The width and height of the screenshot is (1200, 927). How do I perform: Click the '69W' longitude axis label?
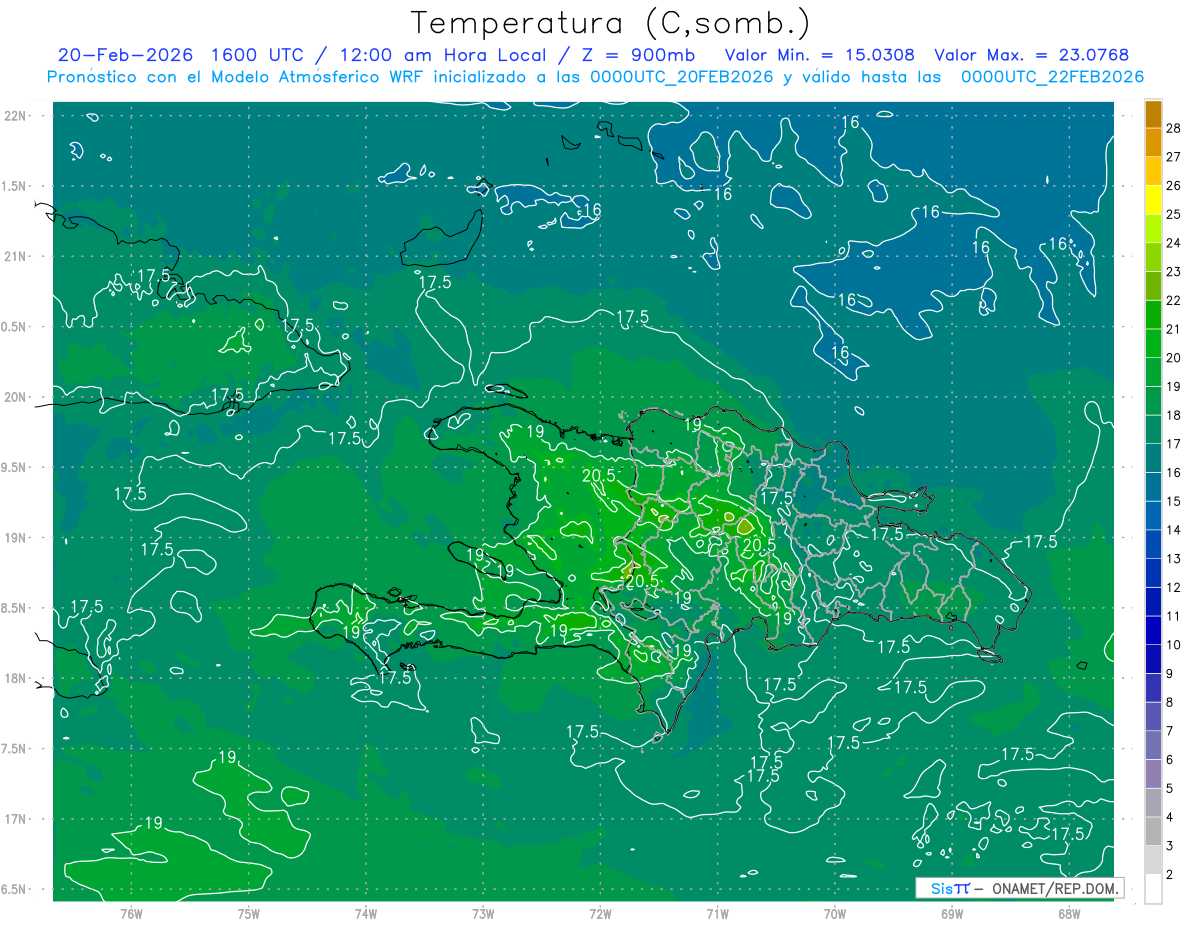(951, 913)
